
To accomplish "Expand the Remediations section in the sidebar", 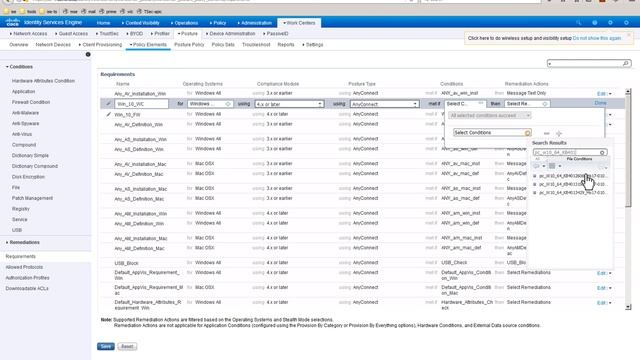I will (23, 242).
